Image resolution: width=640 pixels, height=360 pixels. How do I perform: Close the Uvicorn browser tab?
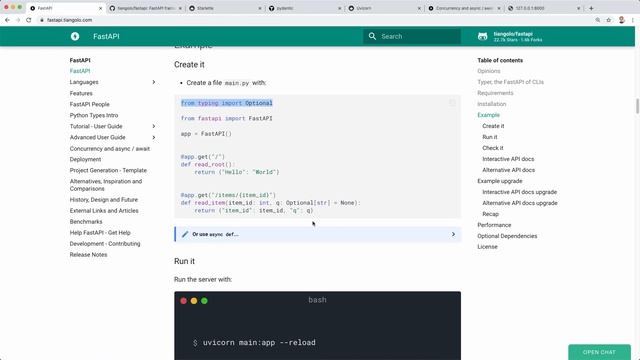[419, 8]
